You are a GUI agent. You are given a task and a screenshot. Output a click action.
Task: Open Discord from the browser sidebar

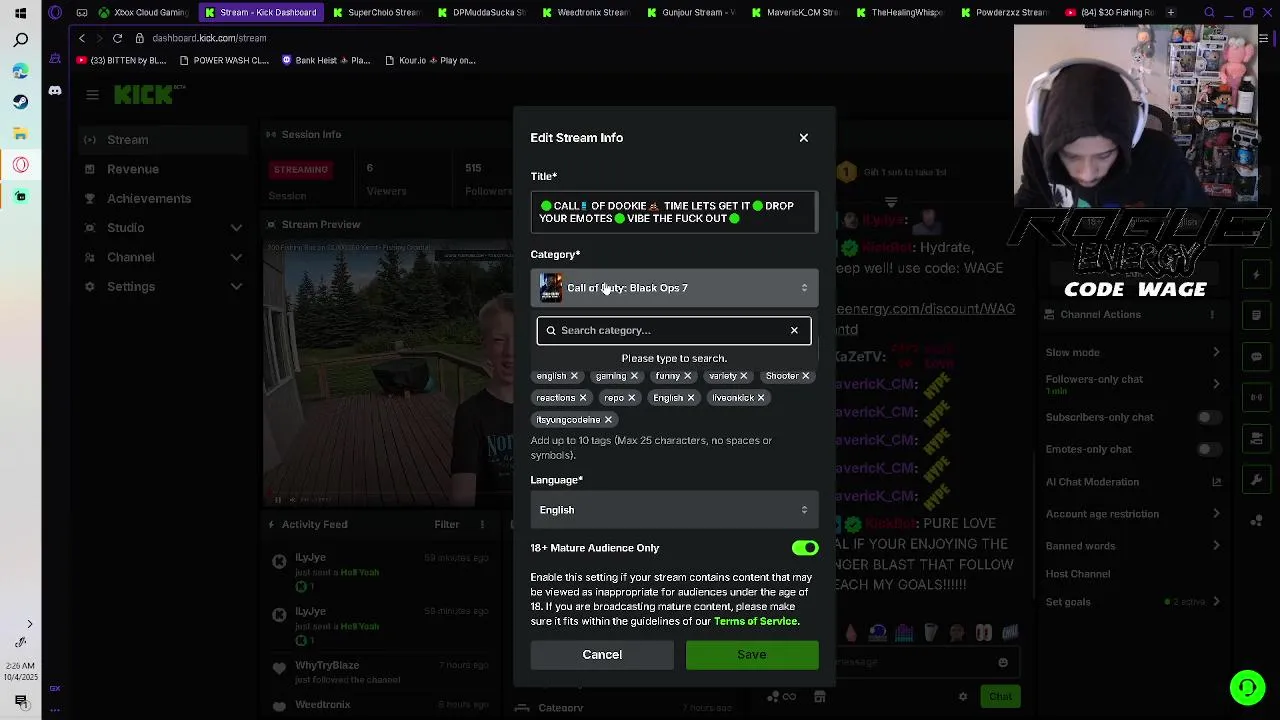(55, 91)
